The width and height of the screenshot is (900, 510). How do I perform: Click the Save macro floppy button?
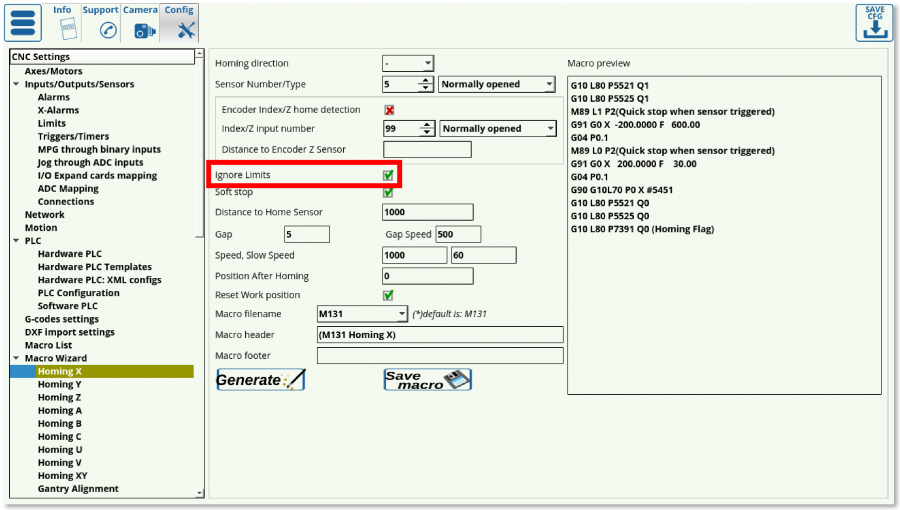pos(427,380)
